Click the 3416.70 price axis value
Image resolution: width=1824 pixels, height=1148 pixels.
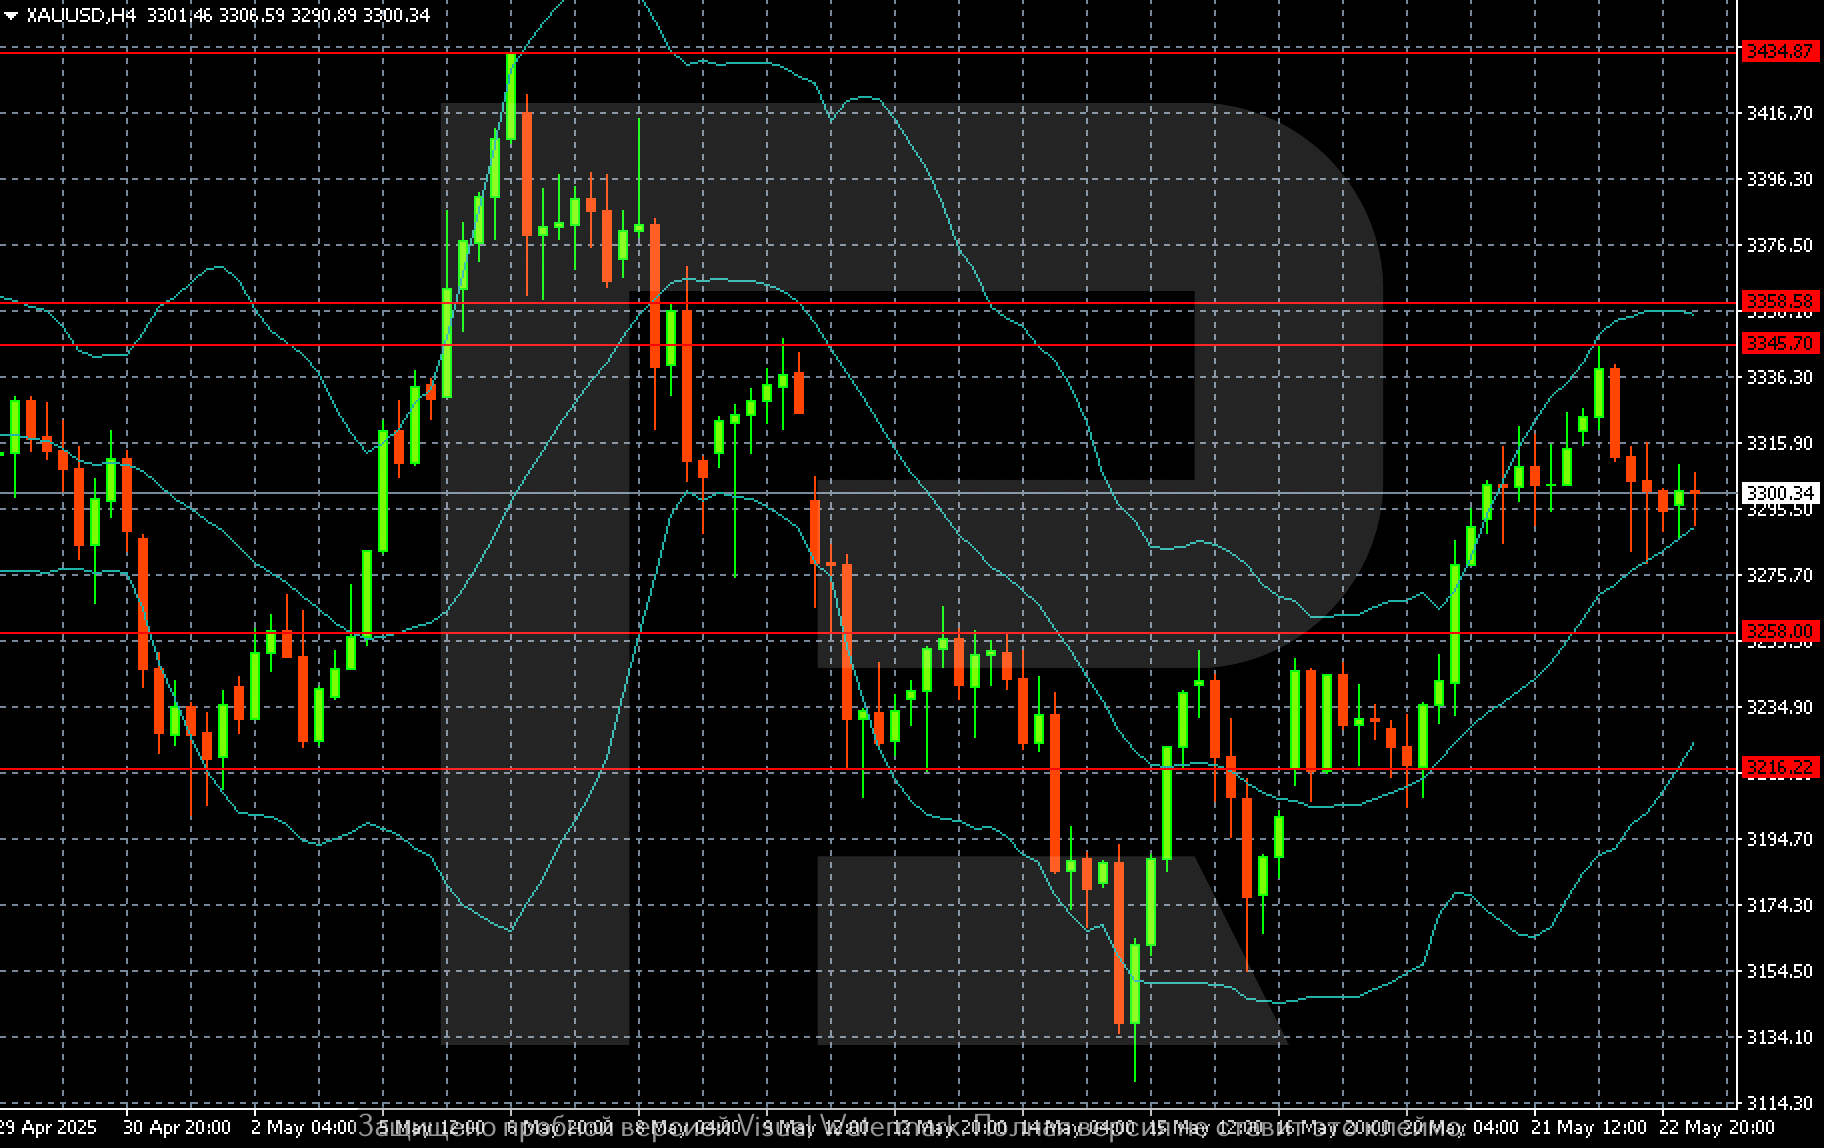[1779, 114]
